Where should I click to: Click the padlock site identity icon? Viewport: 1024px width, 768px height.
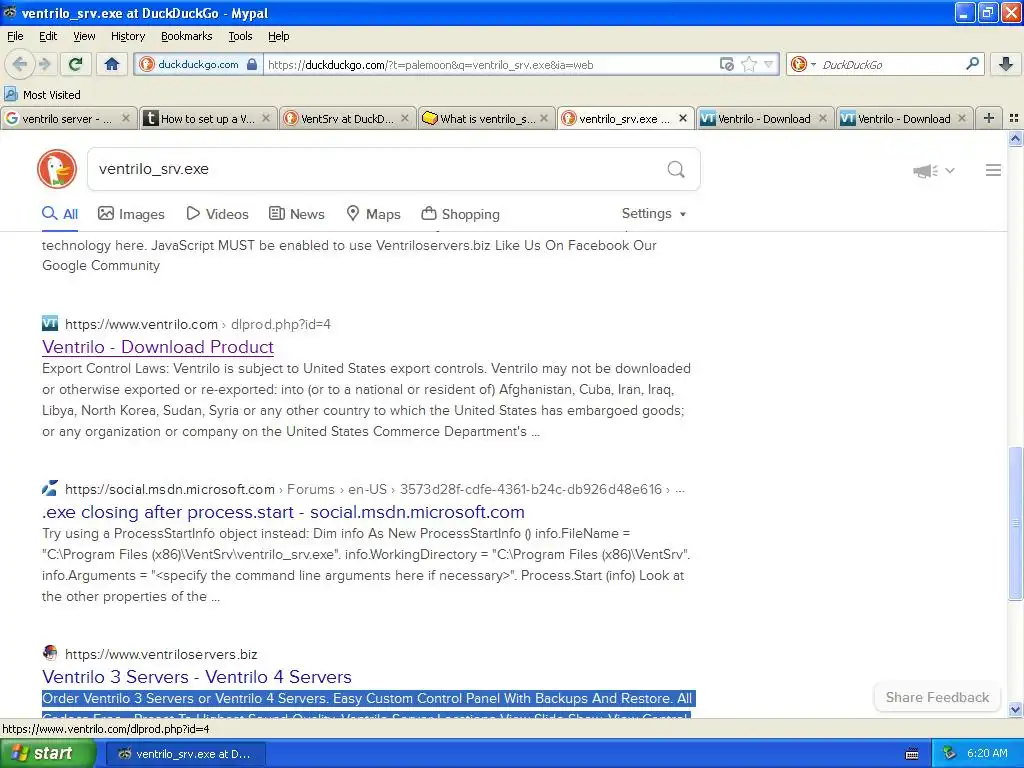click(x=252, y=64)
